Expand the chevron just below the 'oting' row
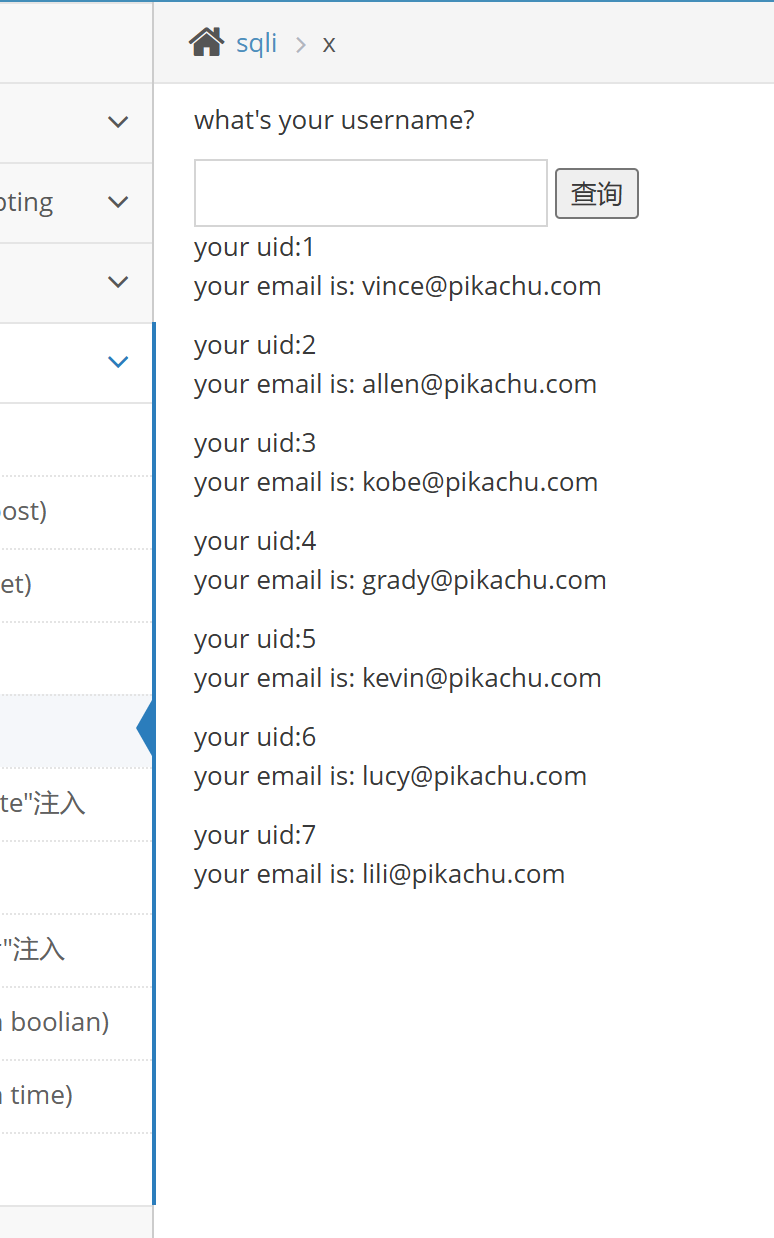 pos(118,282)
